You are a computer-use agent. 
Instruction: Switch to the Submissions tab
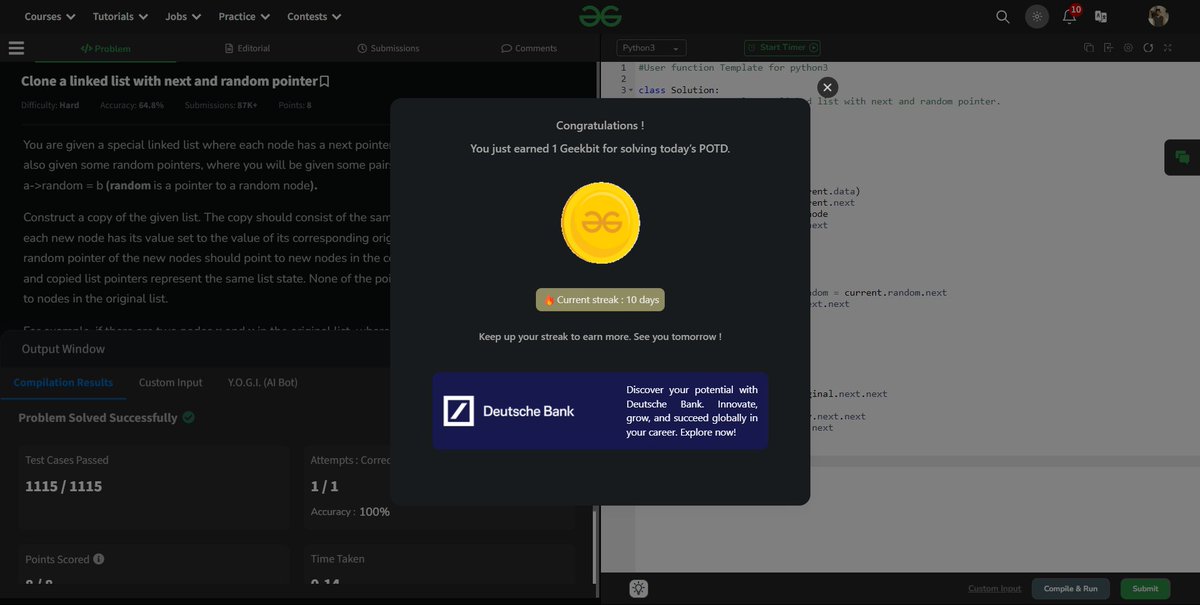click(388, 48)
